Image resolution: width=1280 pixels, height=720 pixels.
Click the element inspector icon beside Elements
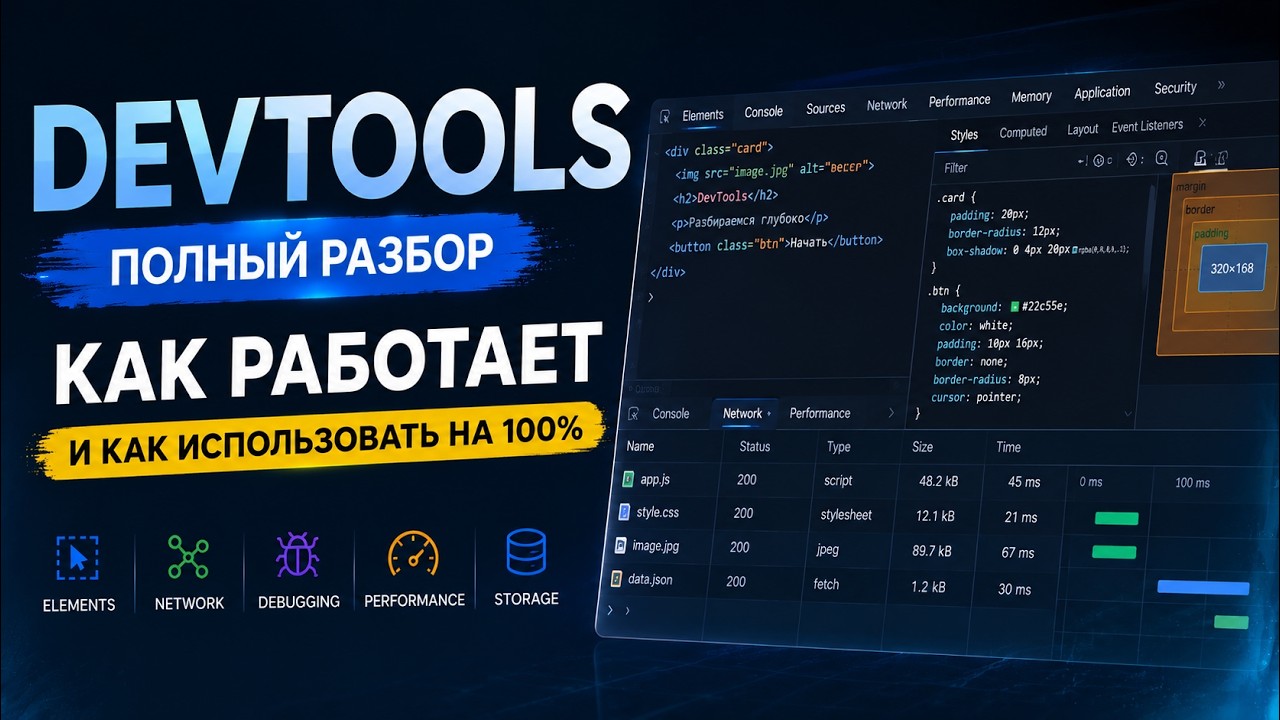(666, 116)
